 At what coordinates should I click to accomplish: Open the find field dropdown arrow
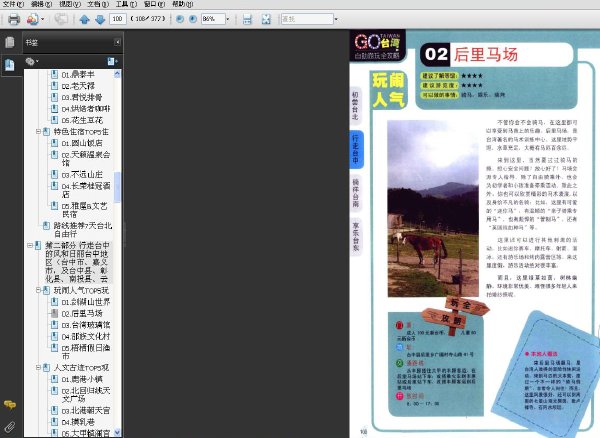pyautogui.click(x=336, y=19)
